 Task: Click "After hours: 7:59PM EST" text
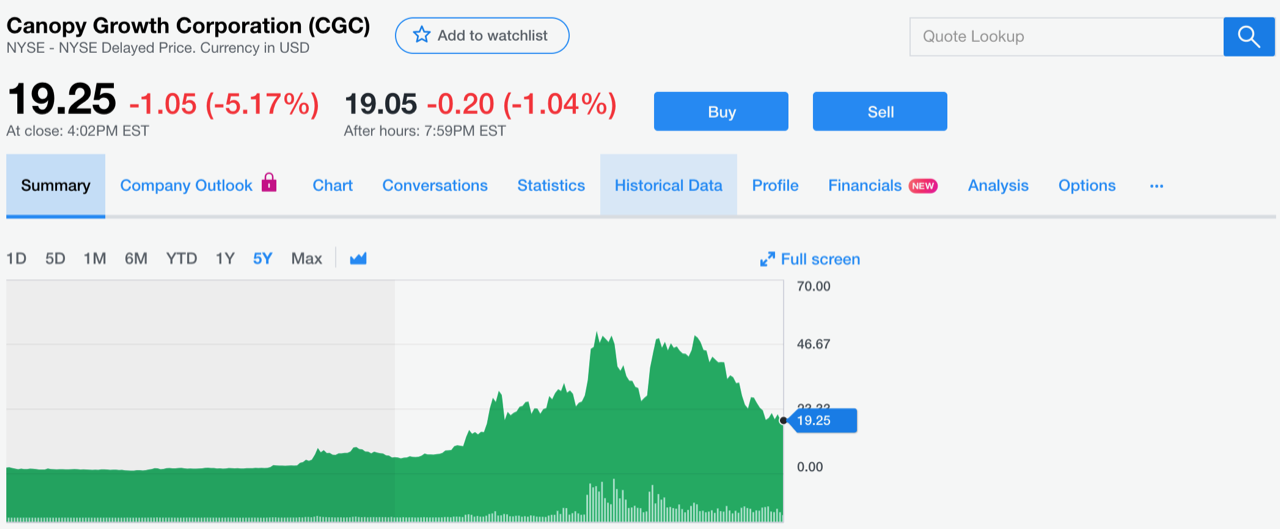(x=425, y=130)
